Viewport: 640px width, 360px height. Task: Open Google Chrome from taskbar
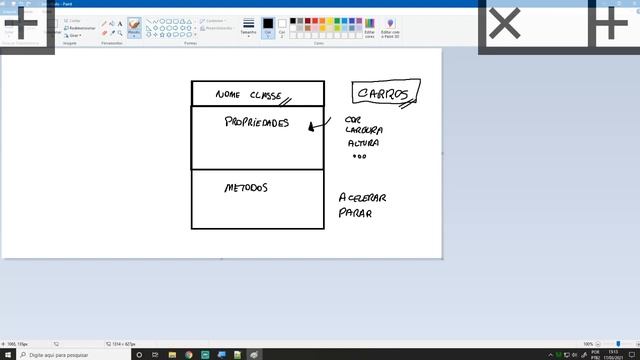point(189,355)
